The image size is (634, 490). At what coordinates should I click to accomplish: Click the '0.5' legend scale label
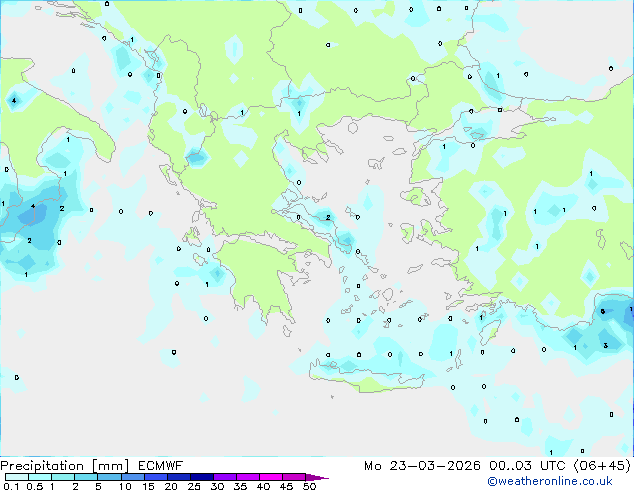coord(34,486)
